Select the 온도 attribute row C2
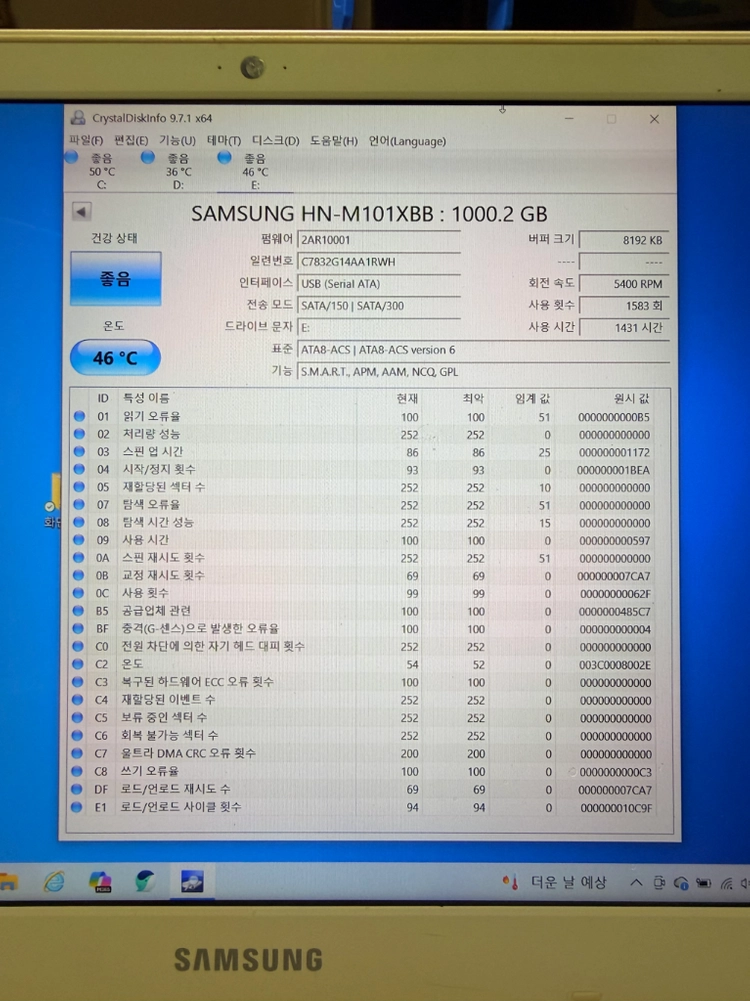Image resolution: width=750 pixels, height=1001 pixels. tap(370, 664)
